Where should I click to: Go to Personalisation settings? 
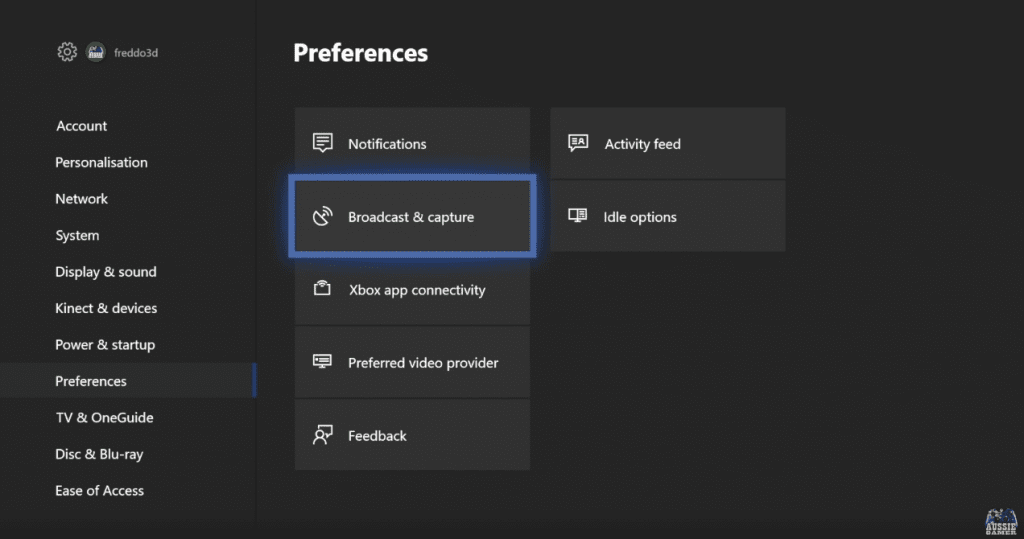101,163
